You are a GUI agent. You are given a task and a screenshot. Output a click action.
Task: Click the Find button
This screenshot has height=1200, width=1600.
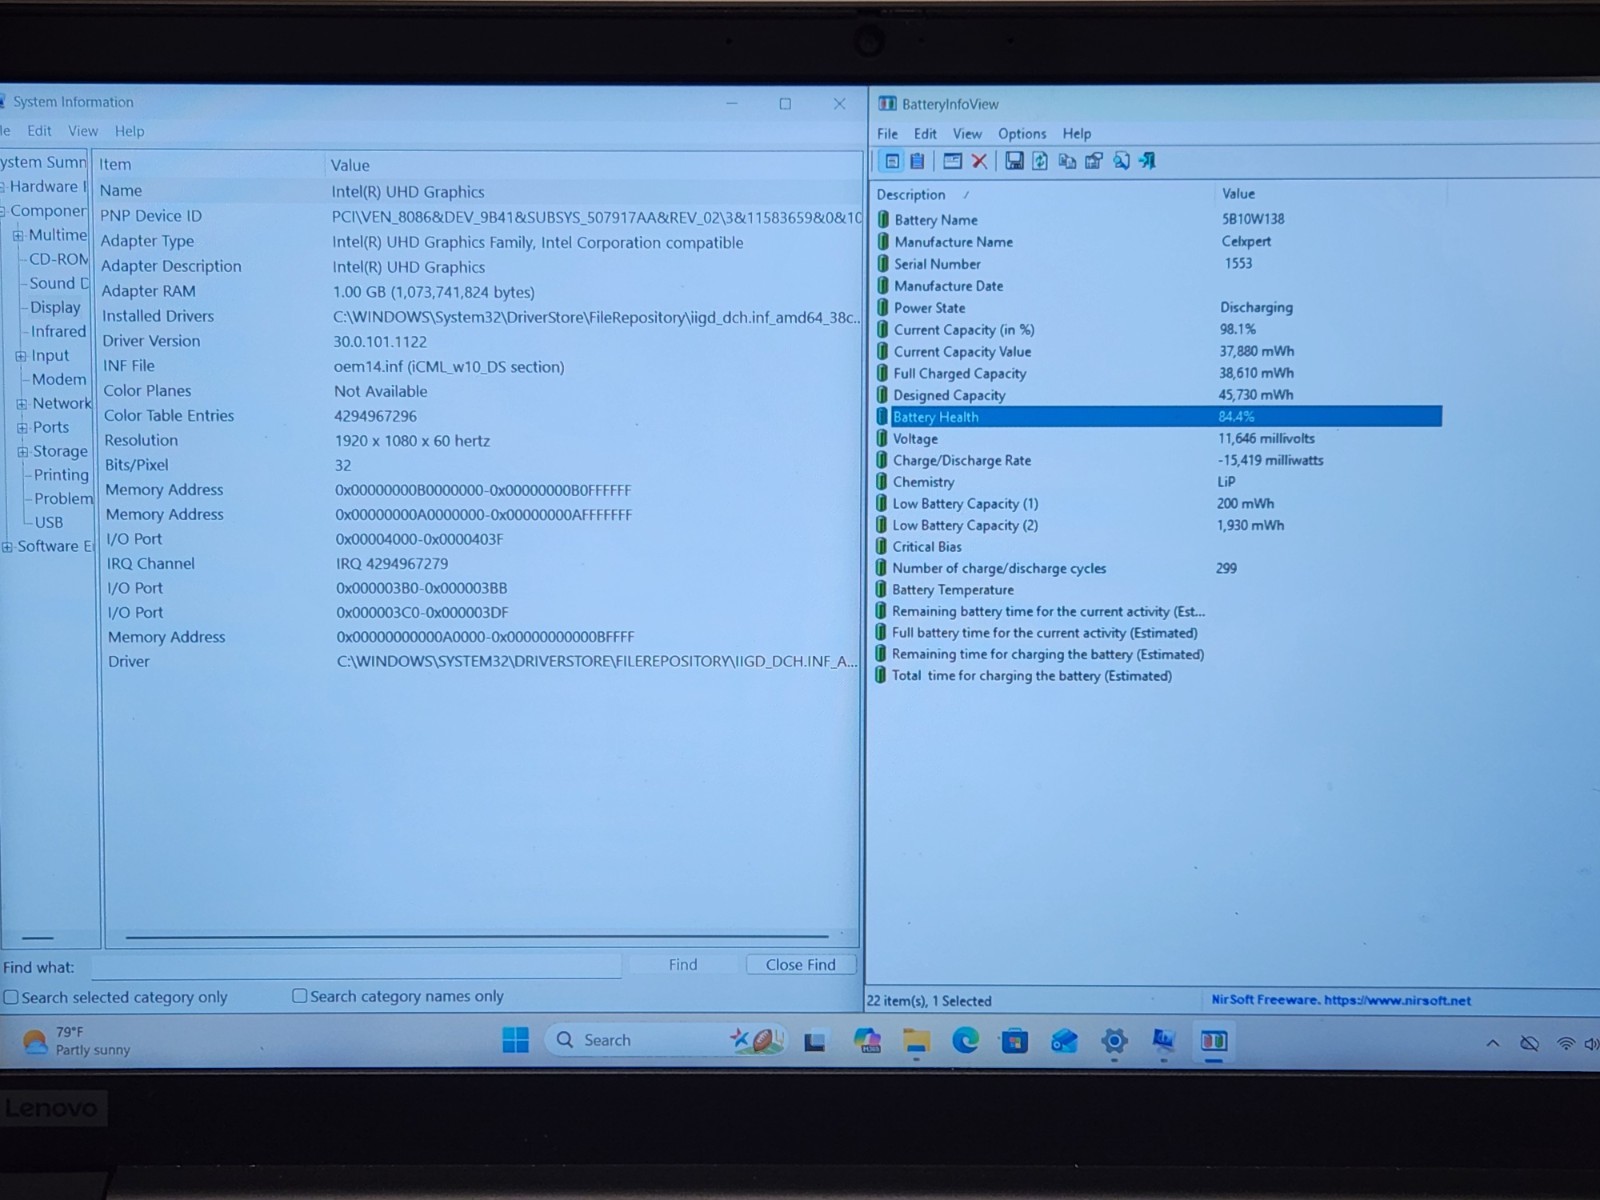tap(683, 964)
